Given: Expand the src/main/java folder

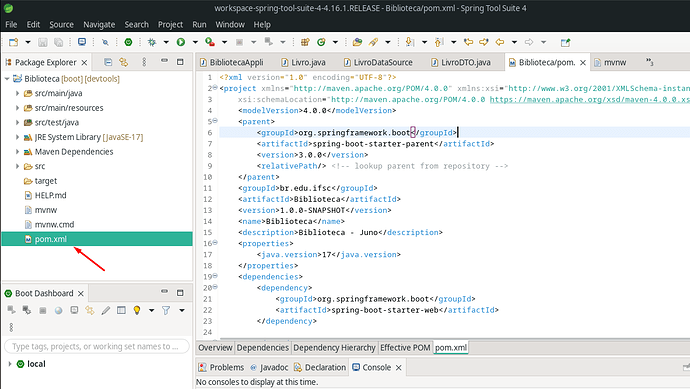Looking at the screenshot, I should (17, 93).
